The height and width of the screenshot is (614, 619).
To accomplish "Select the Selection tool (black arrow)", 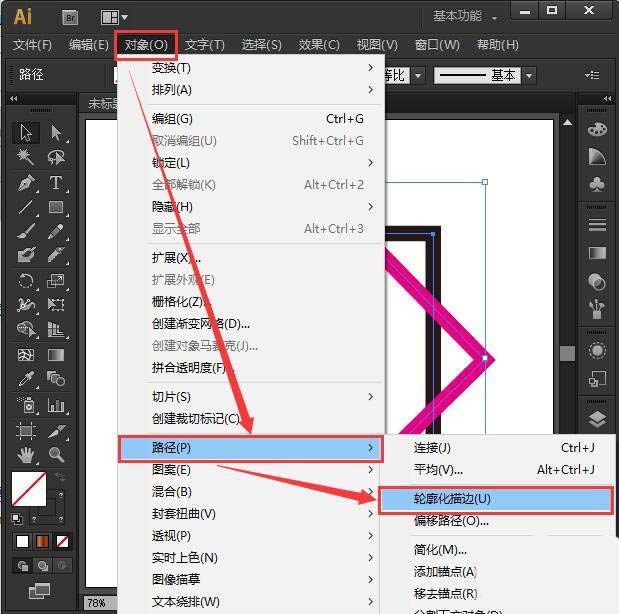I will click(26, 132).
